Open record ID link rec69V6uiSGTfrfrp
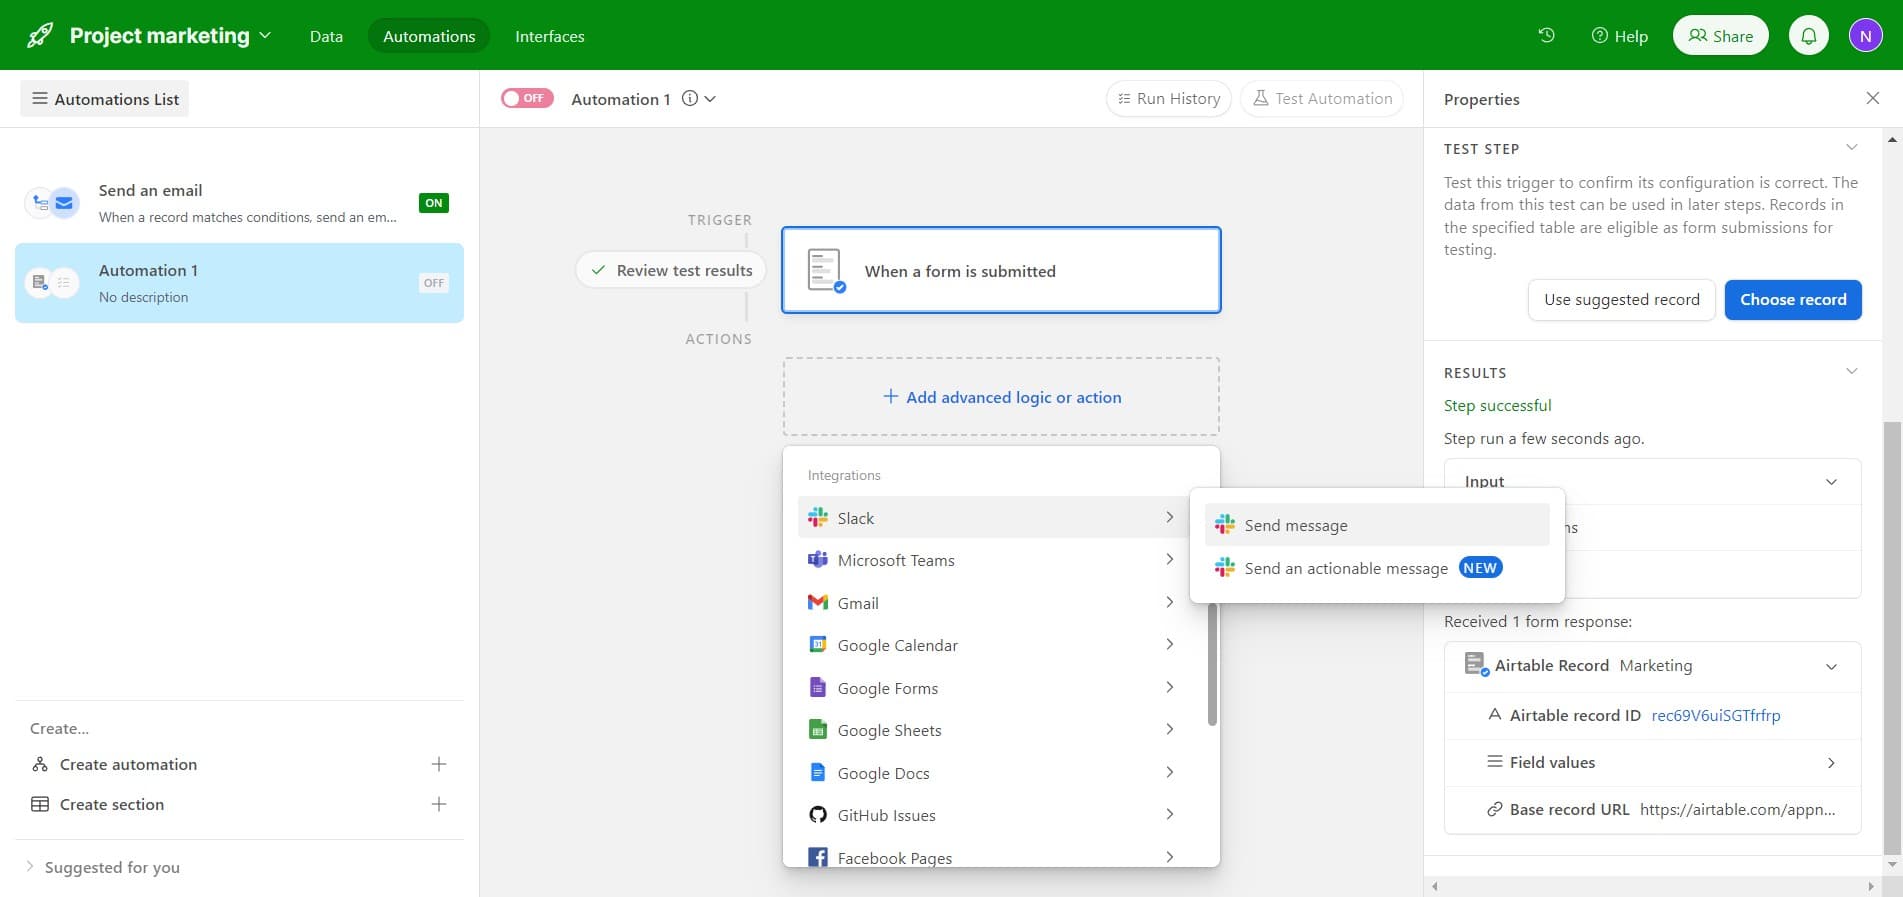This screenshot has width=1903, height=897. (x=1715, y=715)
